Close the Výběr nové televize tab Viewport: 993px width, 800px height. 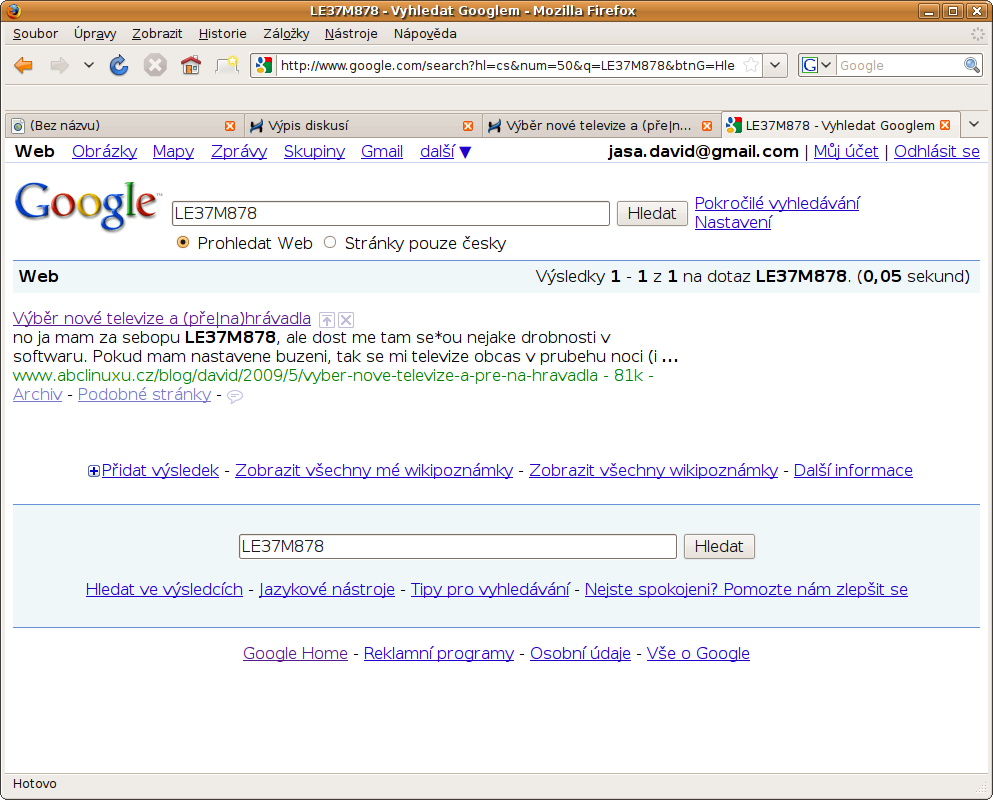[707, 126]
